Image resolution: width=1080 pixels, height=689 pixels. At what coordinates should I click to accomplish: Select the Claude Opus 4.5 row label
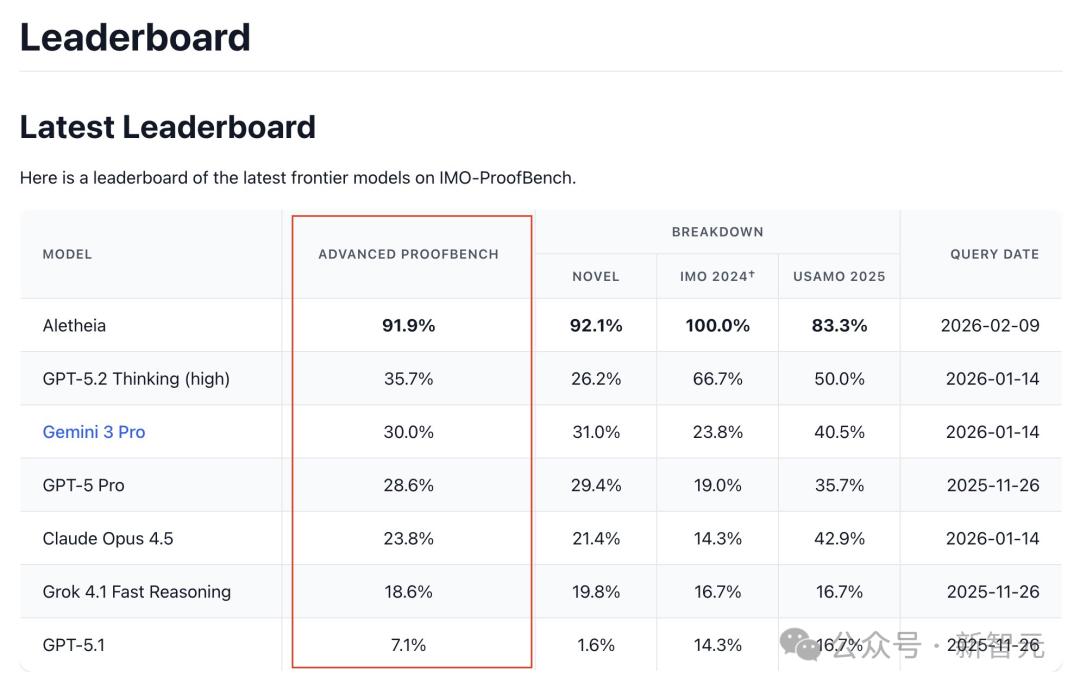click(x=108, y=539)
